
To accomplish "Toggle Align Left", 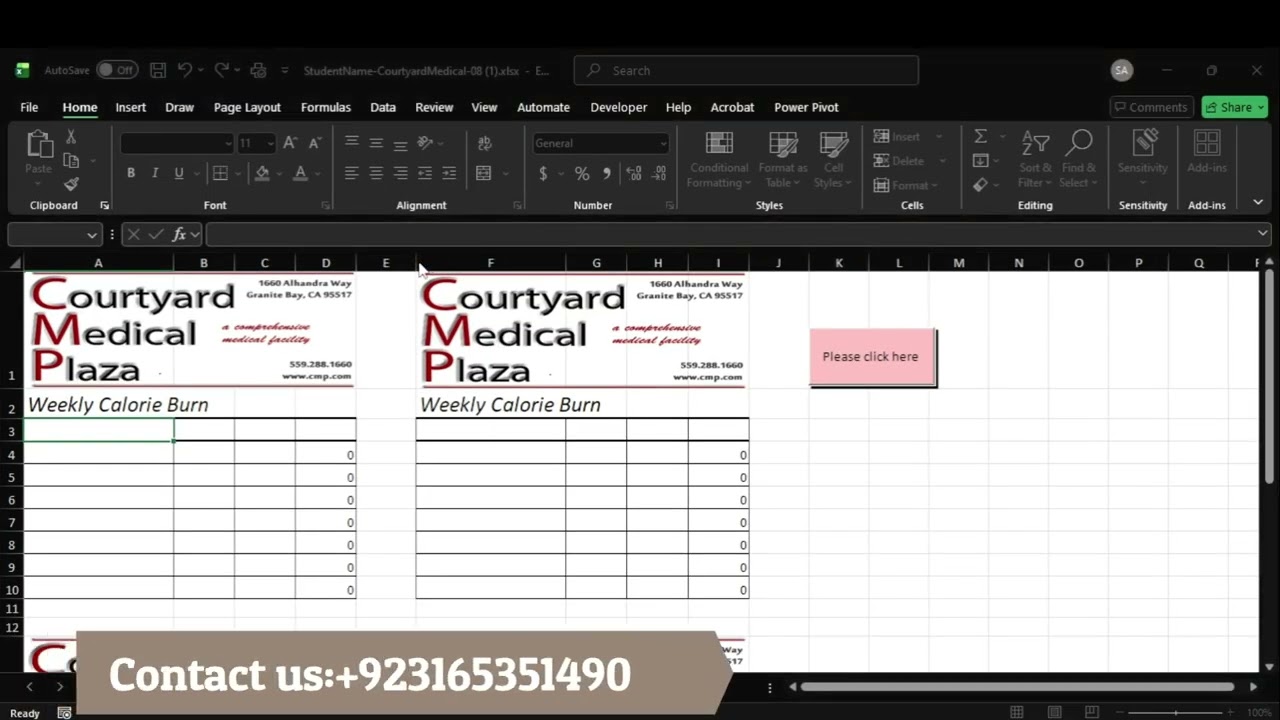I will tap(352, 173).
